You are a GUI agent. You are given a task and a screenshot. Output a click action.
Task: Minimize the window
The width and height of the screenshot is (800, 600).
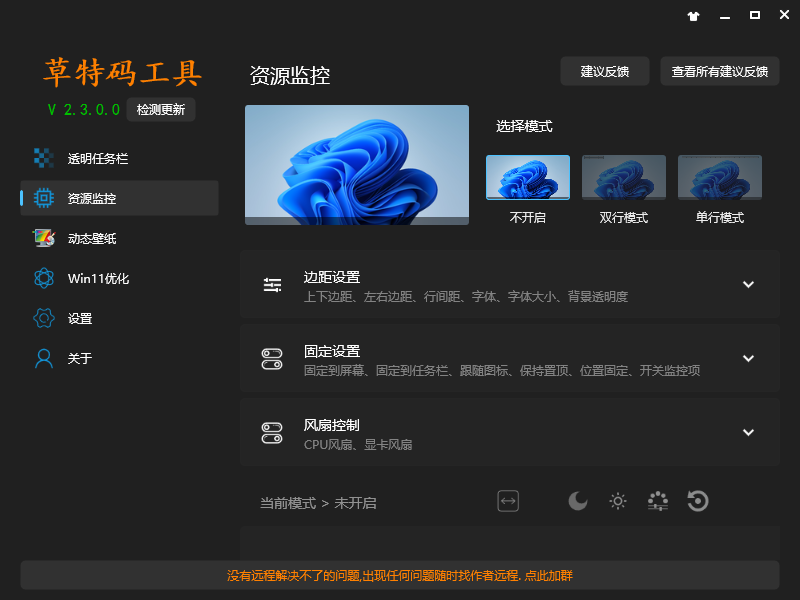coord(724,16)
